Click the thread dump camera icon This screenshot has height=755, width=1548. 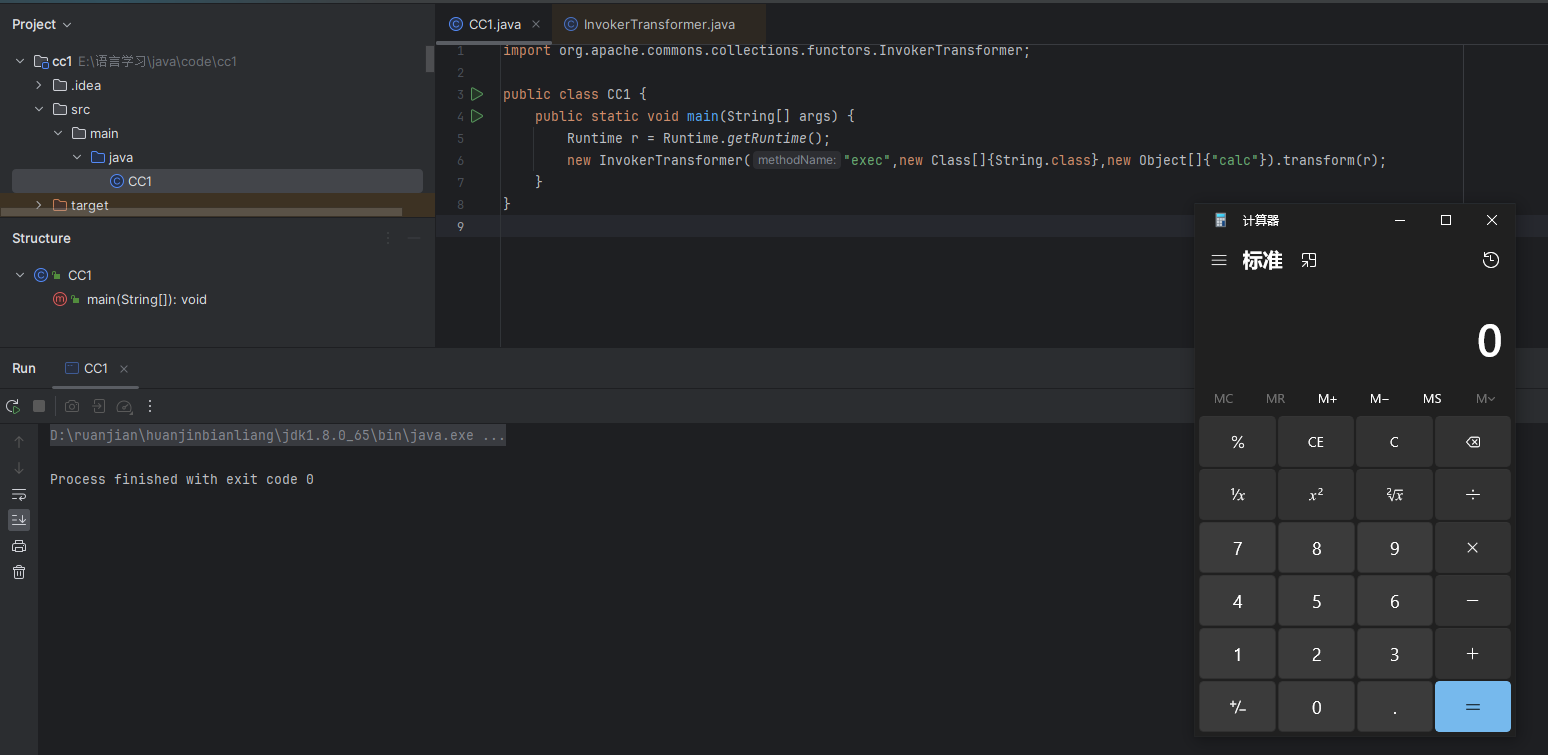point(72,406)
